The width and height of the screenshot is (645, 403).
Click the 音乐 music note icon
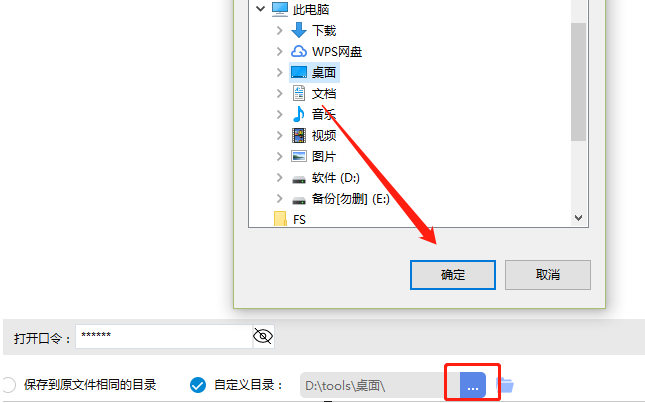(299, 114)
